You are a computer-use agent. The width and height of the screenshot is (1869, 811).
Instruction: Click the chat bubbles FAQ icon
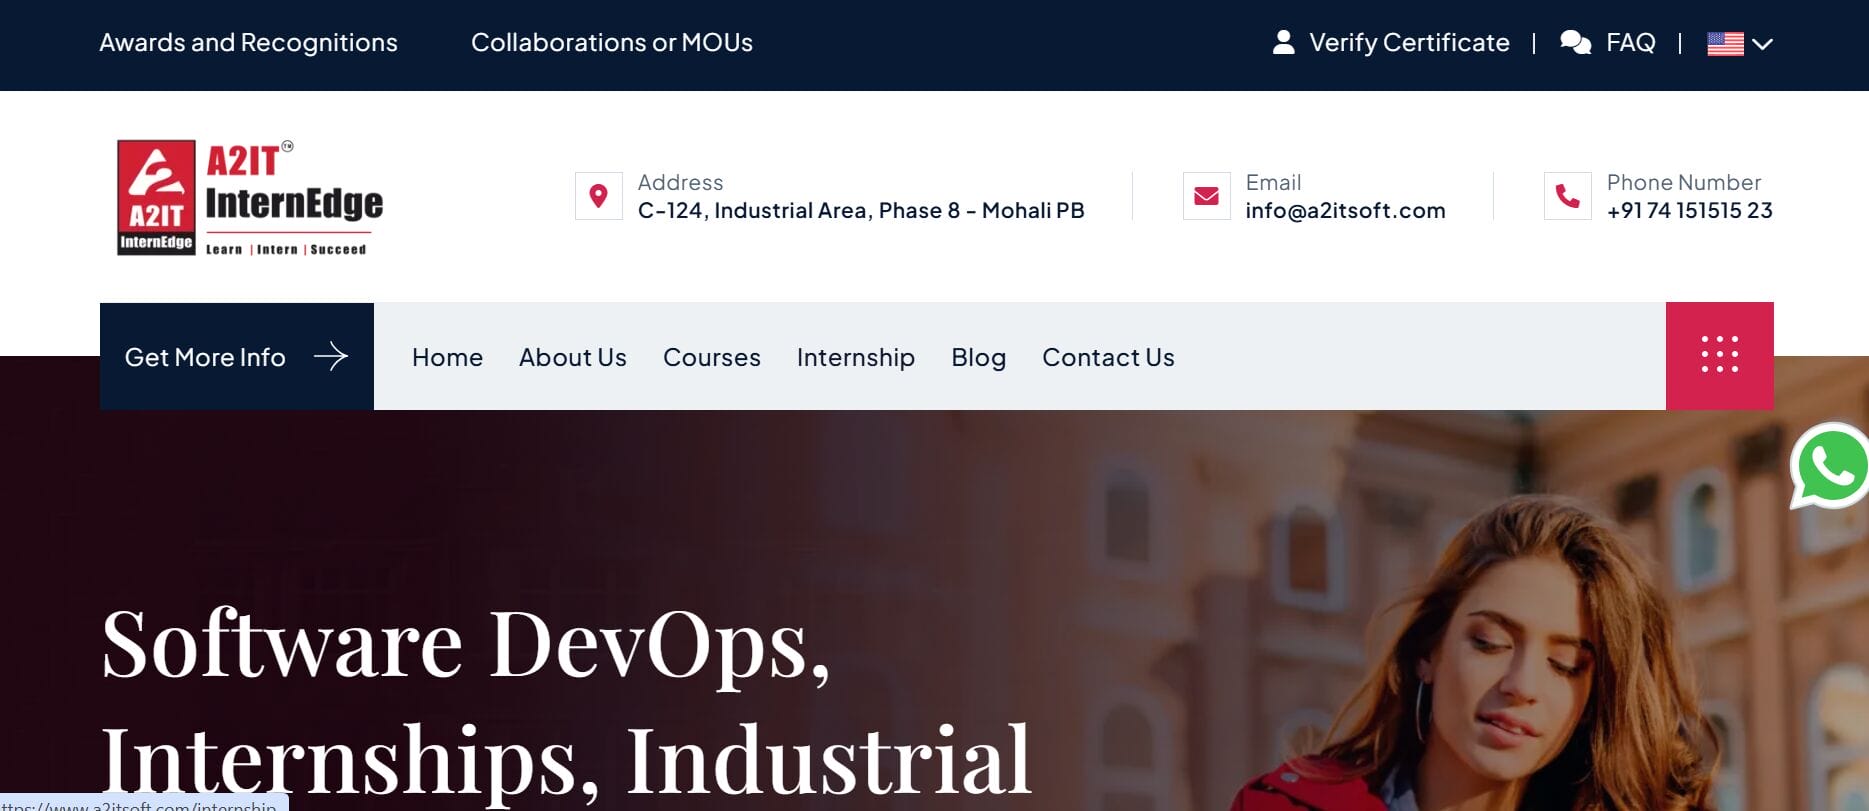1575,42
